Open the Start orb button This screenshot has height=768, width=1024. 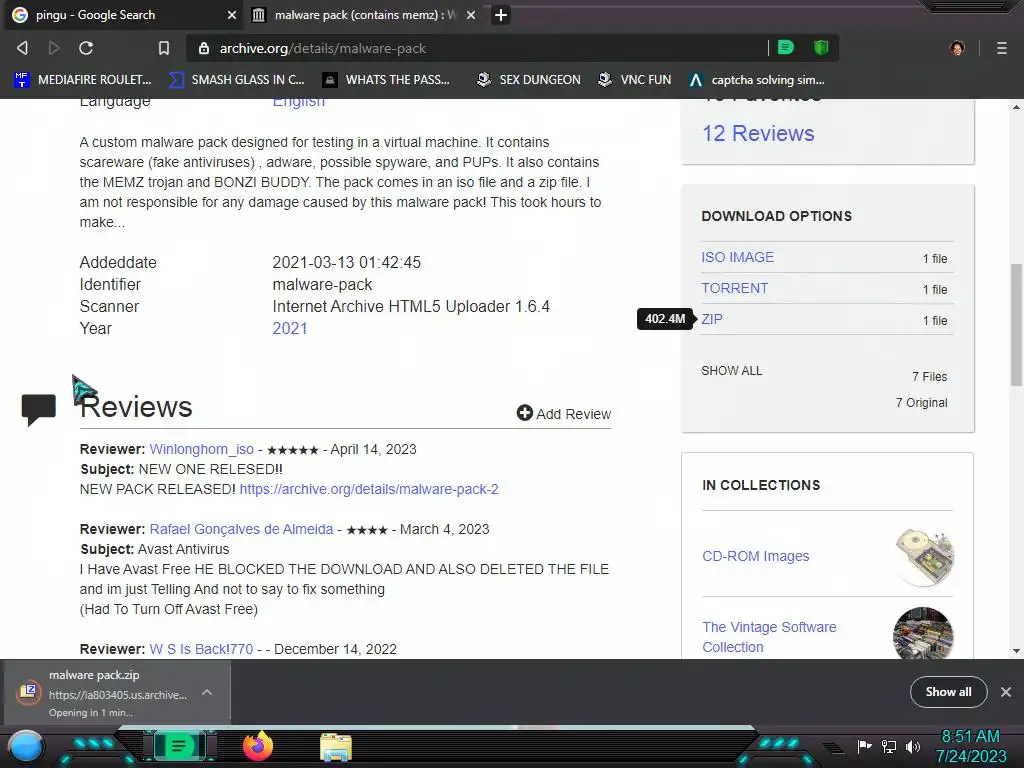pos(26,746)
